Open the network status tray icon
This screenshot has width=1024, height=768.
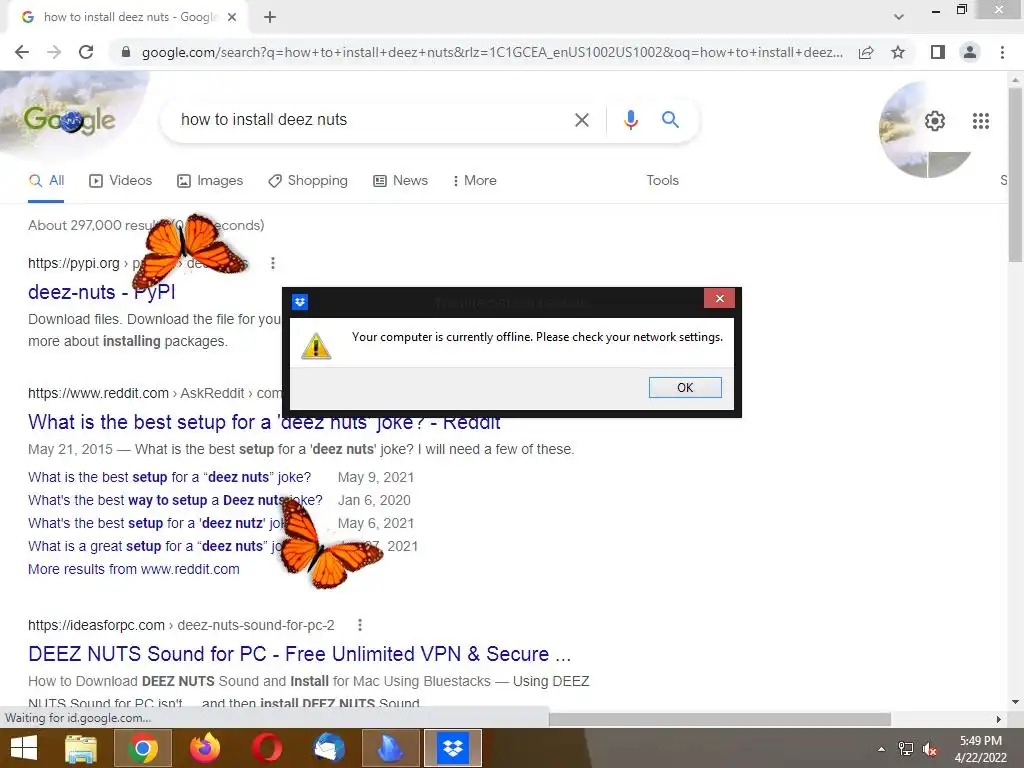pos(906,749)
